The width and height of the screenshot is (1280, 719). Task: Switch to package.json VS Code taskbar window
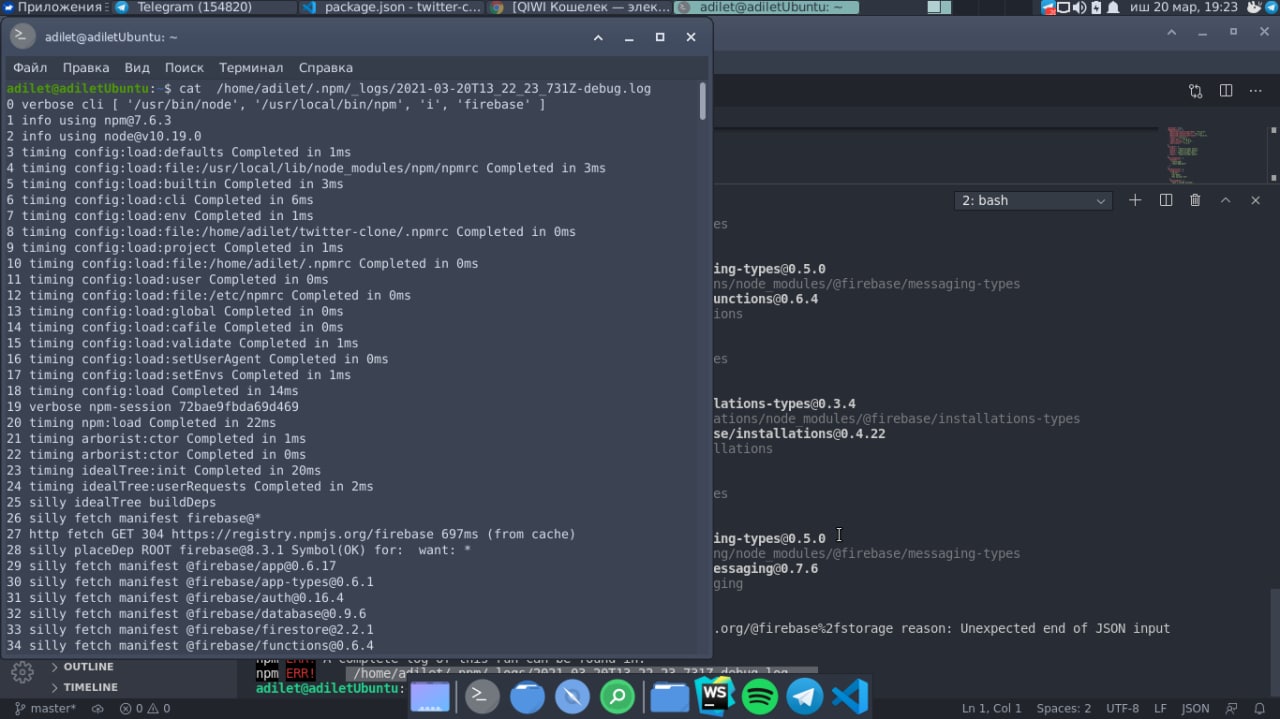[x=391, y=7]
